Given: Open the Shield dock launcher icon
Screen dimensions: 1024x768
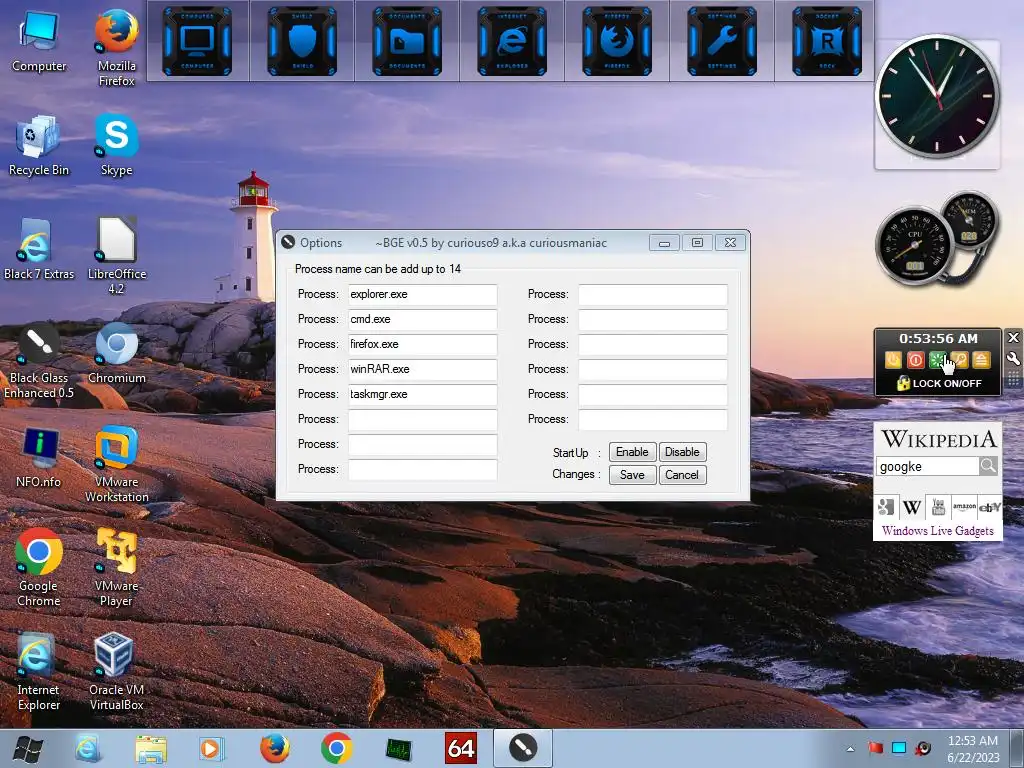Looking at the screenshot, I should (x=302, y=41).
